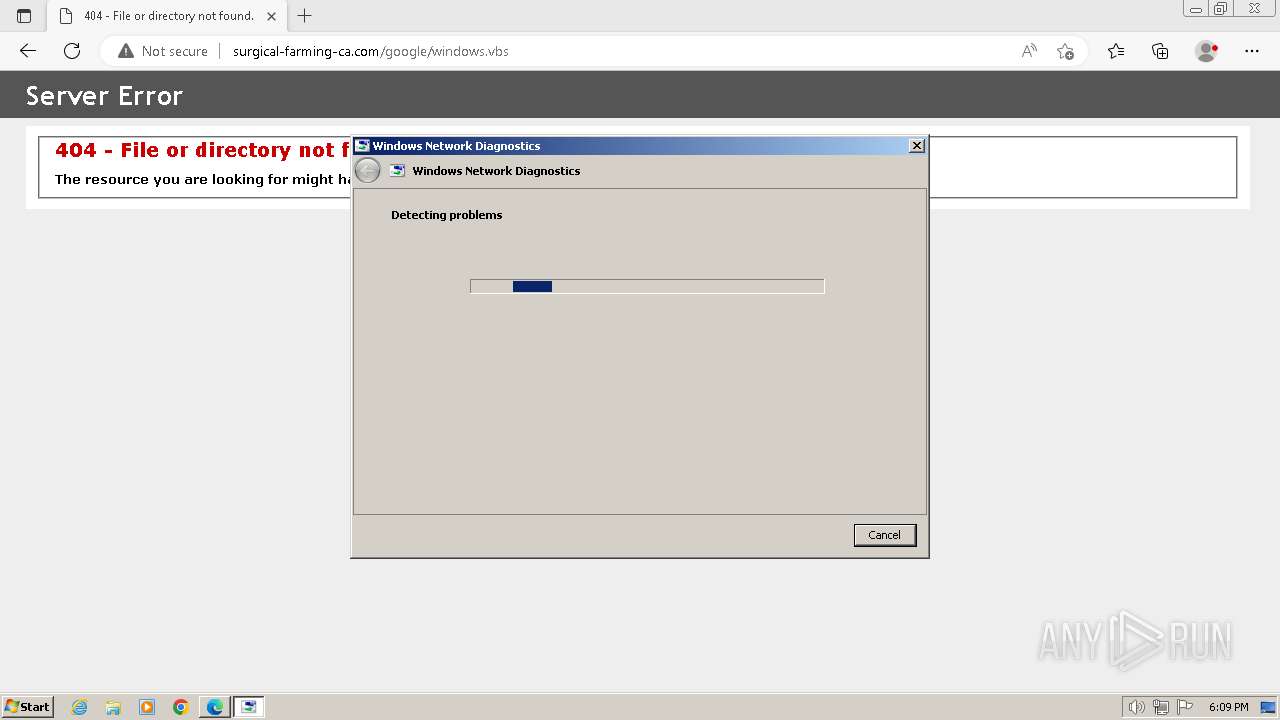Close the Windows Network Diagnostics dialog
Screen dimensions: 1280x720
tap(916, 146)
